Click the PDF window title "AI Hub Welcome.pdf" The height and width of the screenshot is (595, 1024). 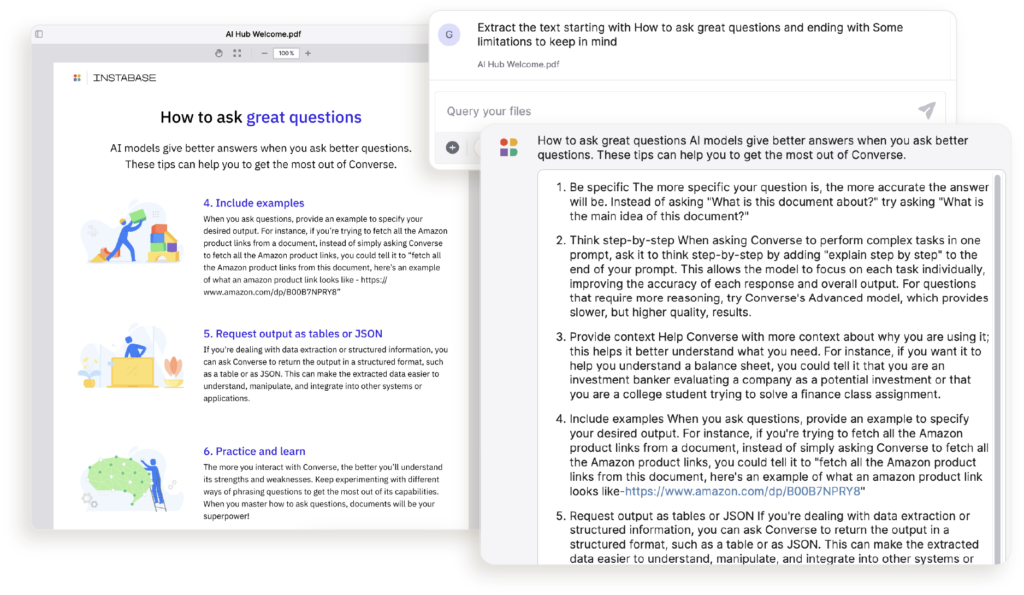point(263,34)
